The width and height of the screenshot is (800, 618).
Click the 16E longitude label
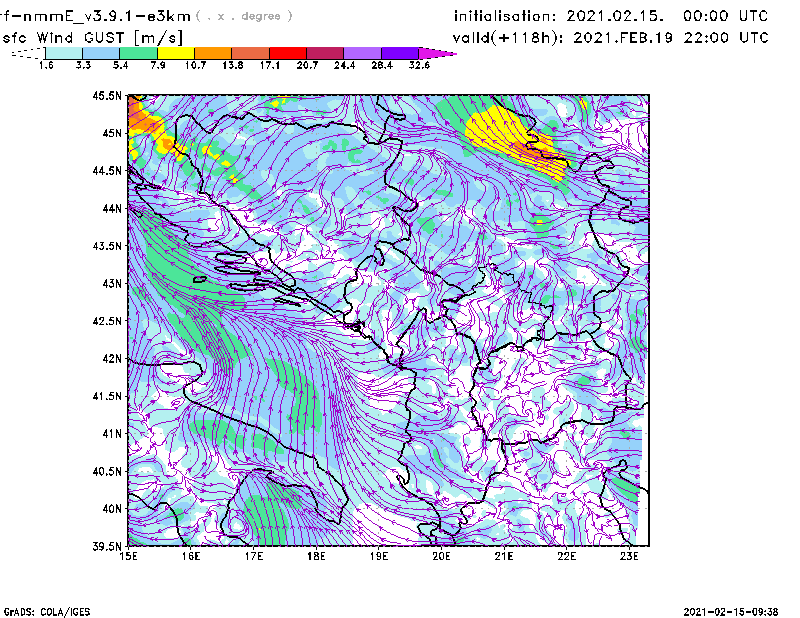(x=191, y=556)
